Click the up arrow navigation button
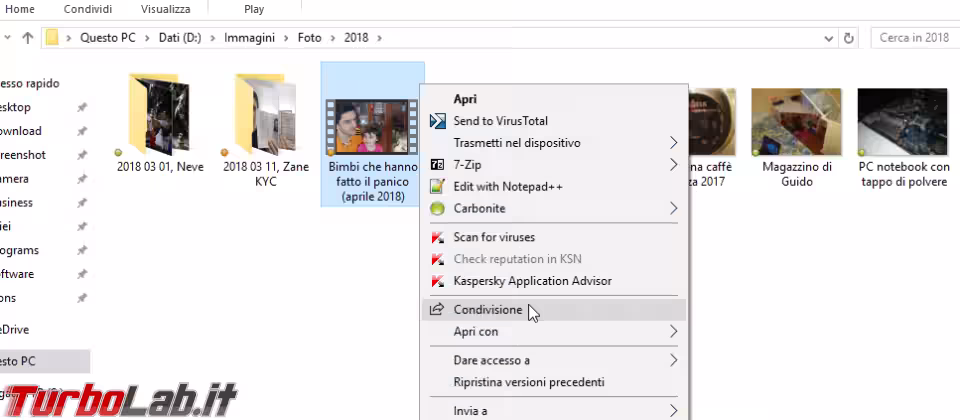 pyautogui.click(x=27, y=38)
